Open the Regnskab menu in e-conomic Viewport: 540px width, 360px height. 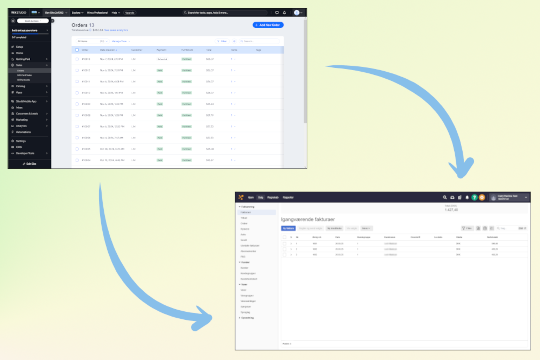pos(273,197)
